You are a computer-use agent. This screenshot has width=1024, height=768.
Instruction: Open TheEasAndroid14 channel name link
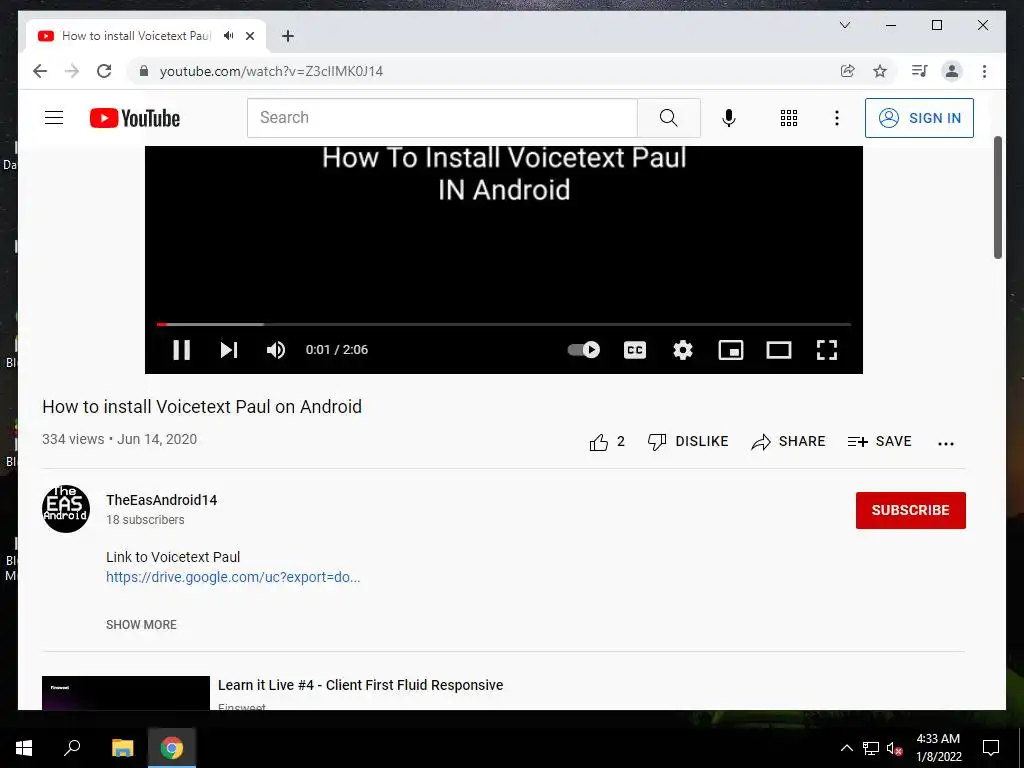click(x=161, y=500)
